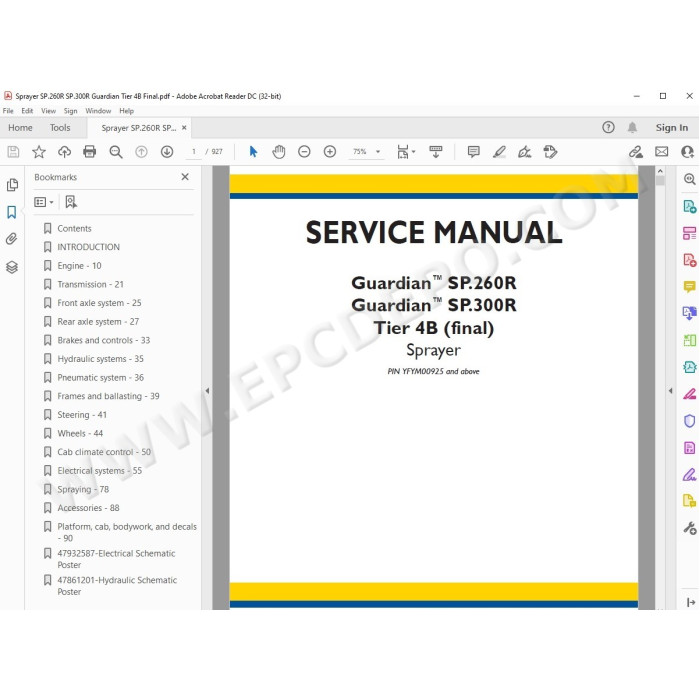Add to starred files with star icon

click(39, 152)
